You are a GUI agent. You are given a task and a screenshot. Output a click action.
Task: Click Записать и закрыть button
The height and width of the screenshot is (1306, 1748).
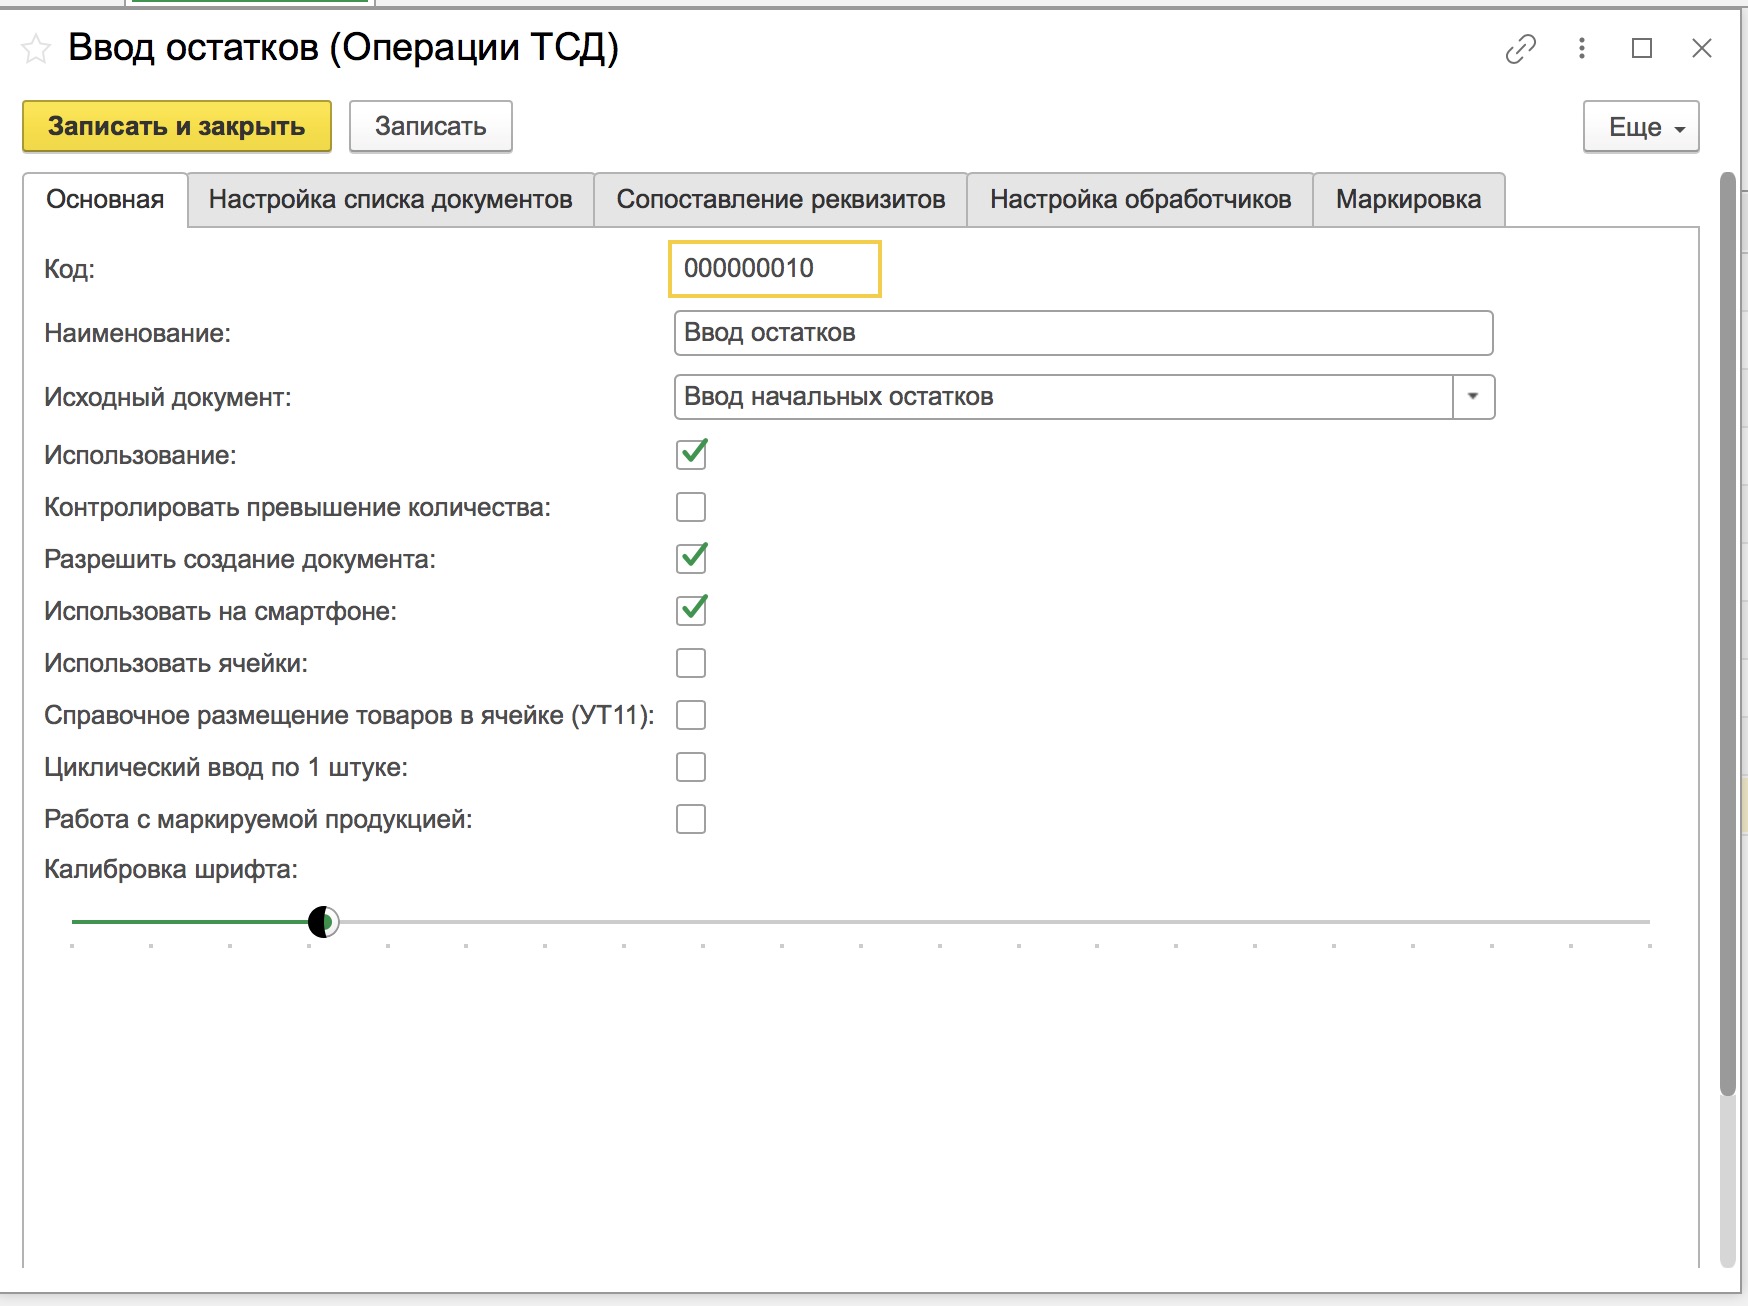[x=177, y=126]
